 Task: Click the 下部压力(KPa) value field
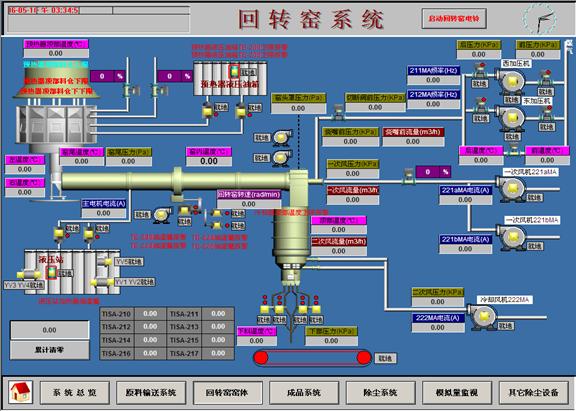point(331,341)
